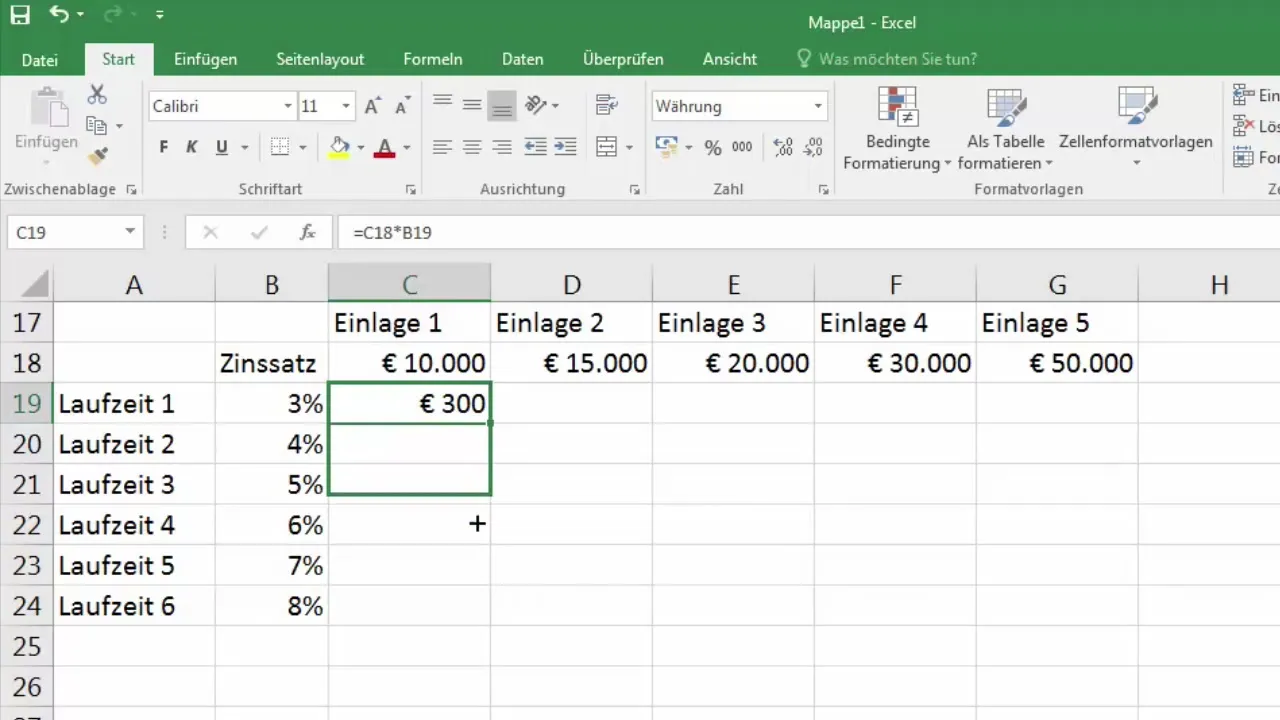Switch to the Seitenlayout tab
The width and height of the screenshot is (1280, 720).
click(x=320, y=59)
